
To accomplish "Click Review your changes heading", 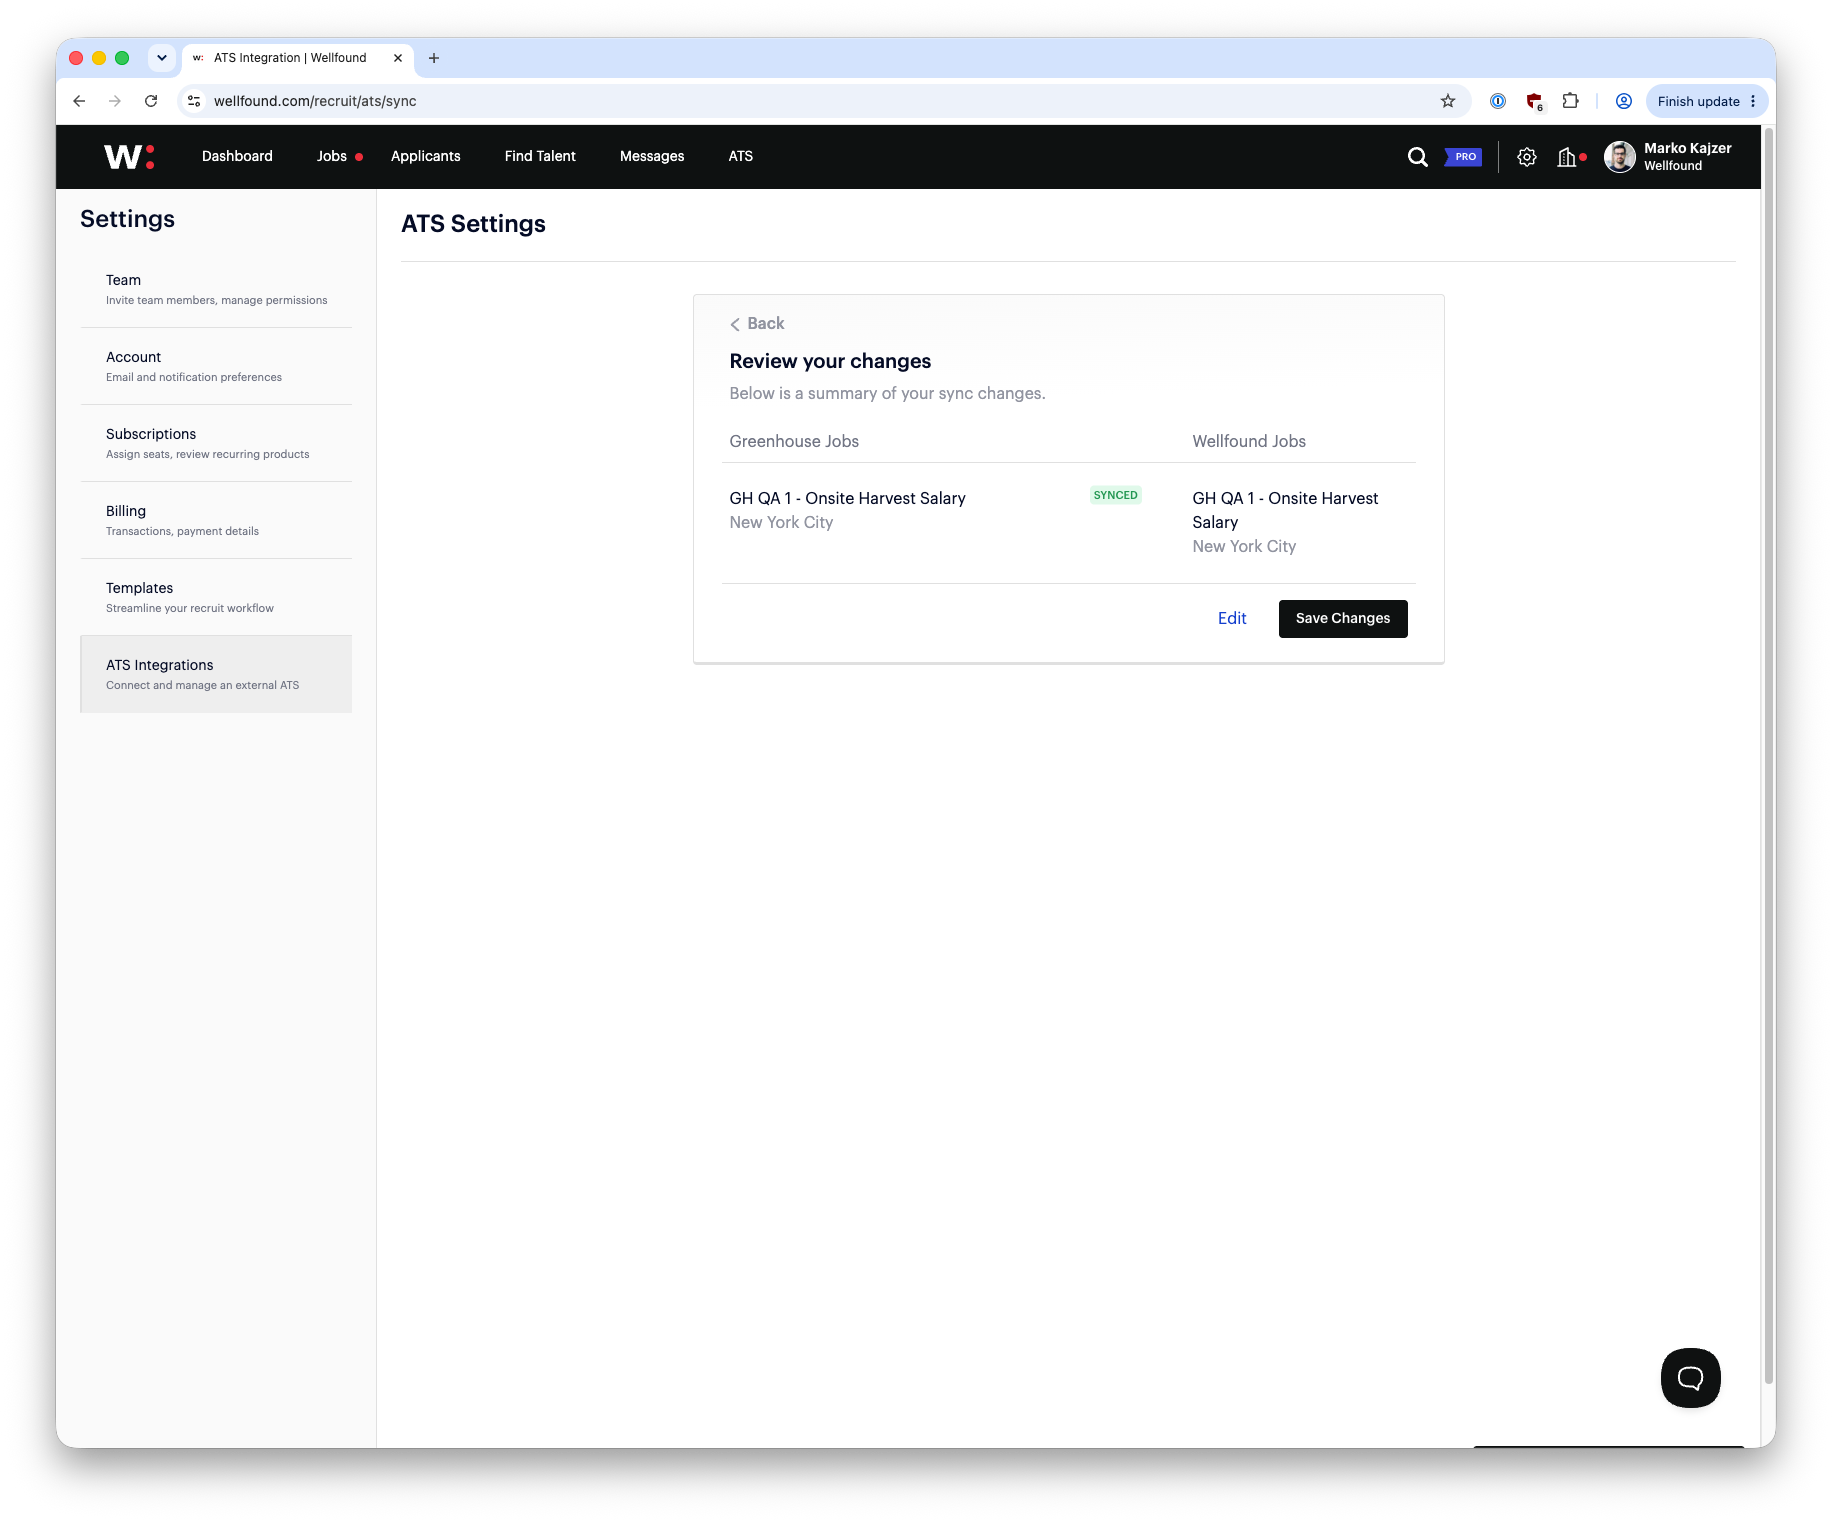I will tap(830, 362).
